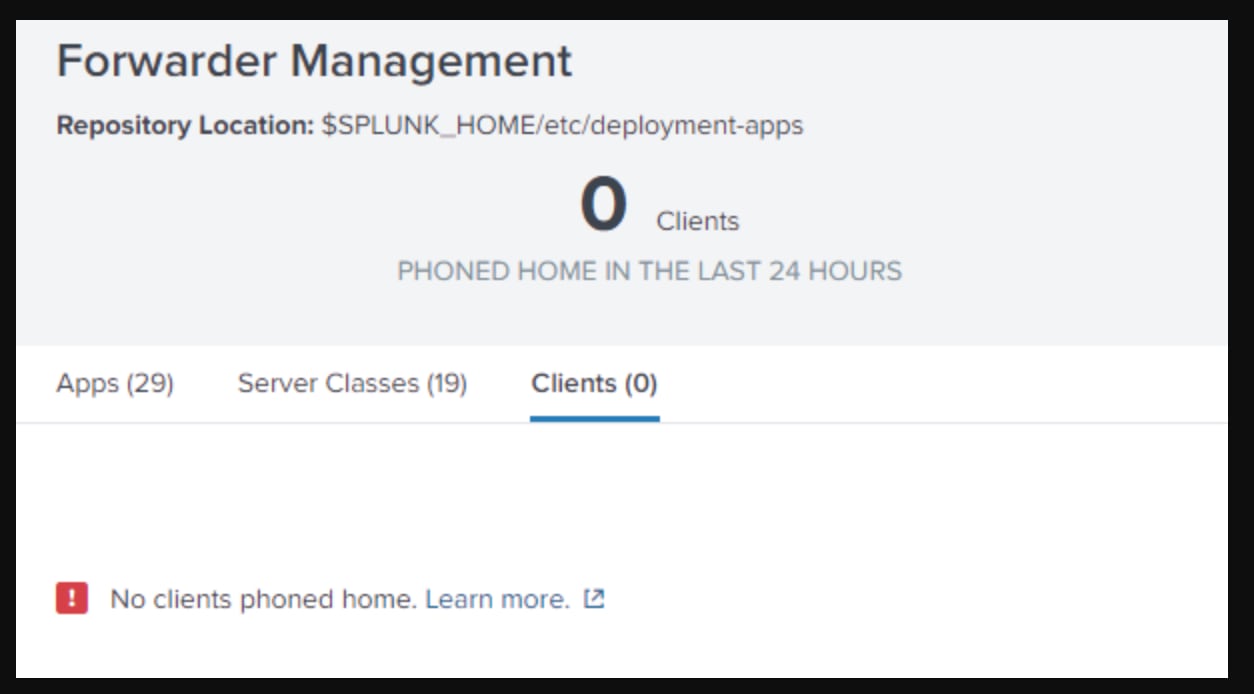
Task: Click the word Management in the title
Action: [431, 61]
